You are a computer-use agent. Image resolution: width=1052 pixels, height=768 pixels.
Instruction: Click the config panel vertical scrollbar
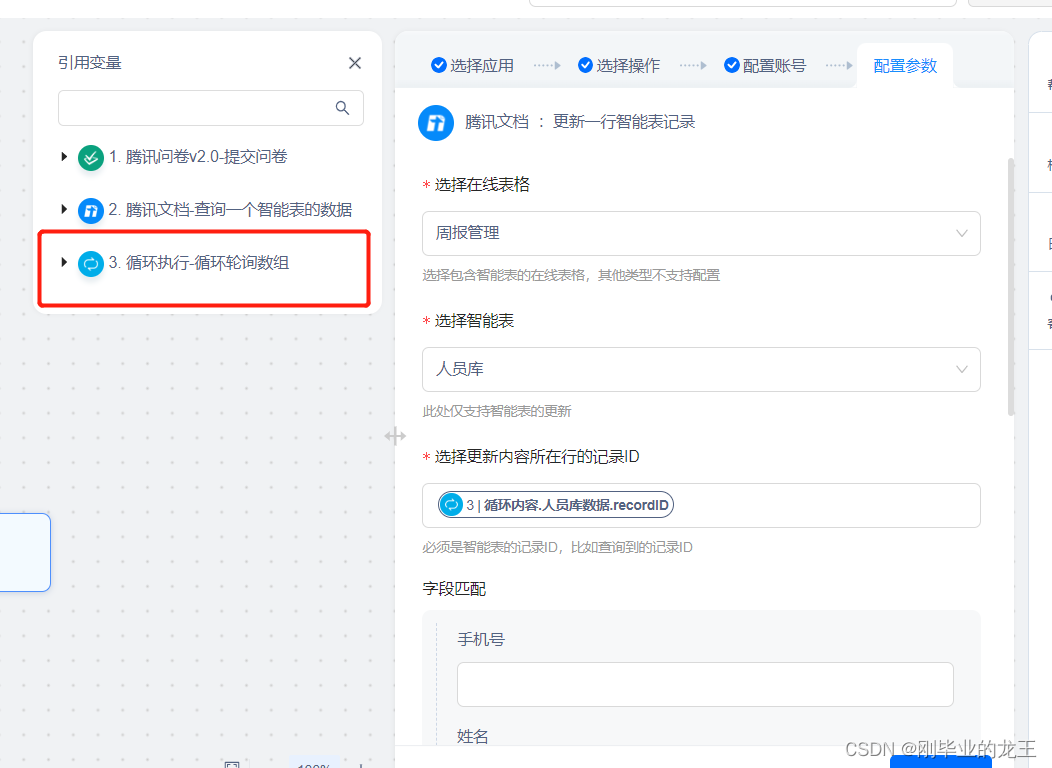[1010, 287]
